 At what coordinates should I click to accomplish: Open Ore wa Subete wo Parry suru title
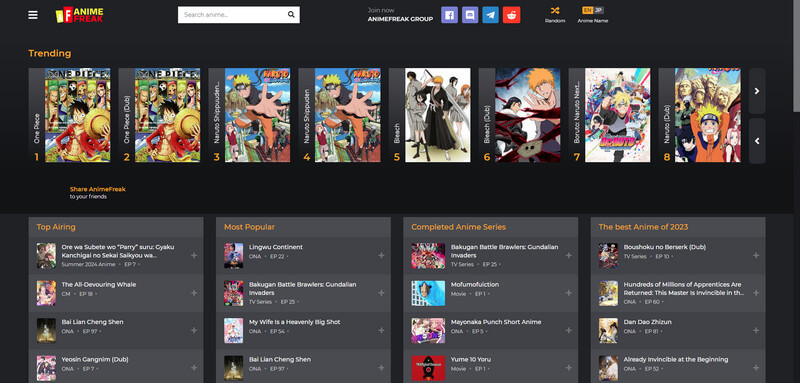pos(118,251)
